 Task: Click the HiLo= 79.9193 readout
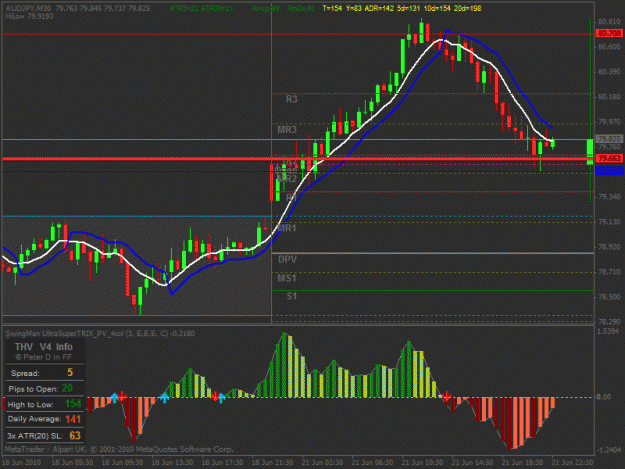[x=29, y=16]
